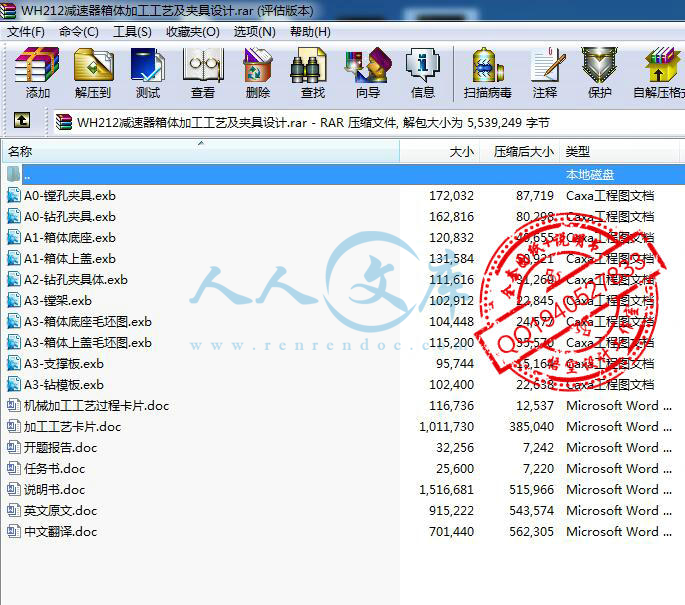Launch the Wizard (向导) icon
Viewport: 685px width, 605px height.
[x=368, y=65]
